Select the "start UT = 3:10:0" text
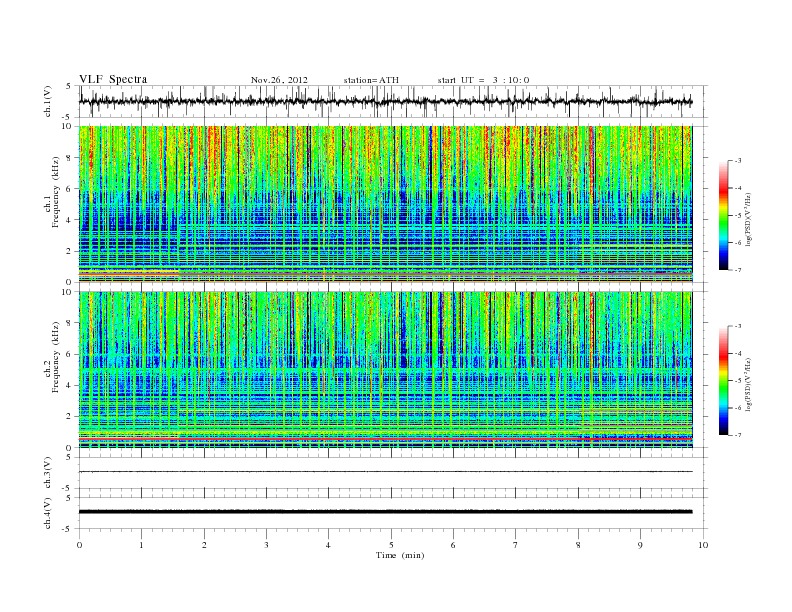792x612 pixels. tap(483, 80)
